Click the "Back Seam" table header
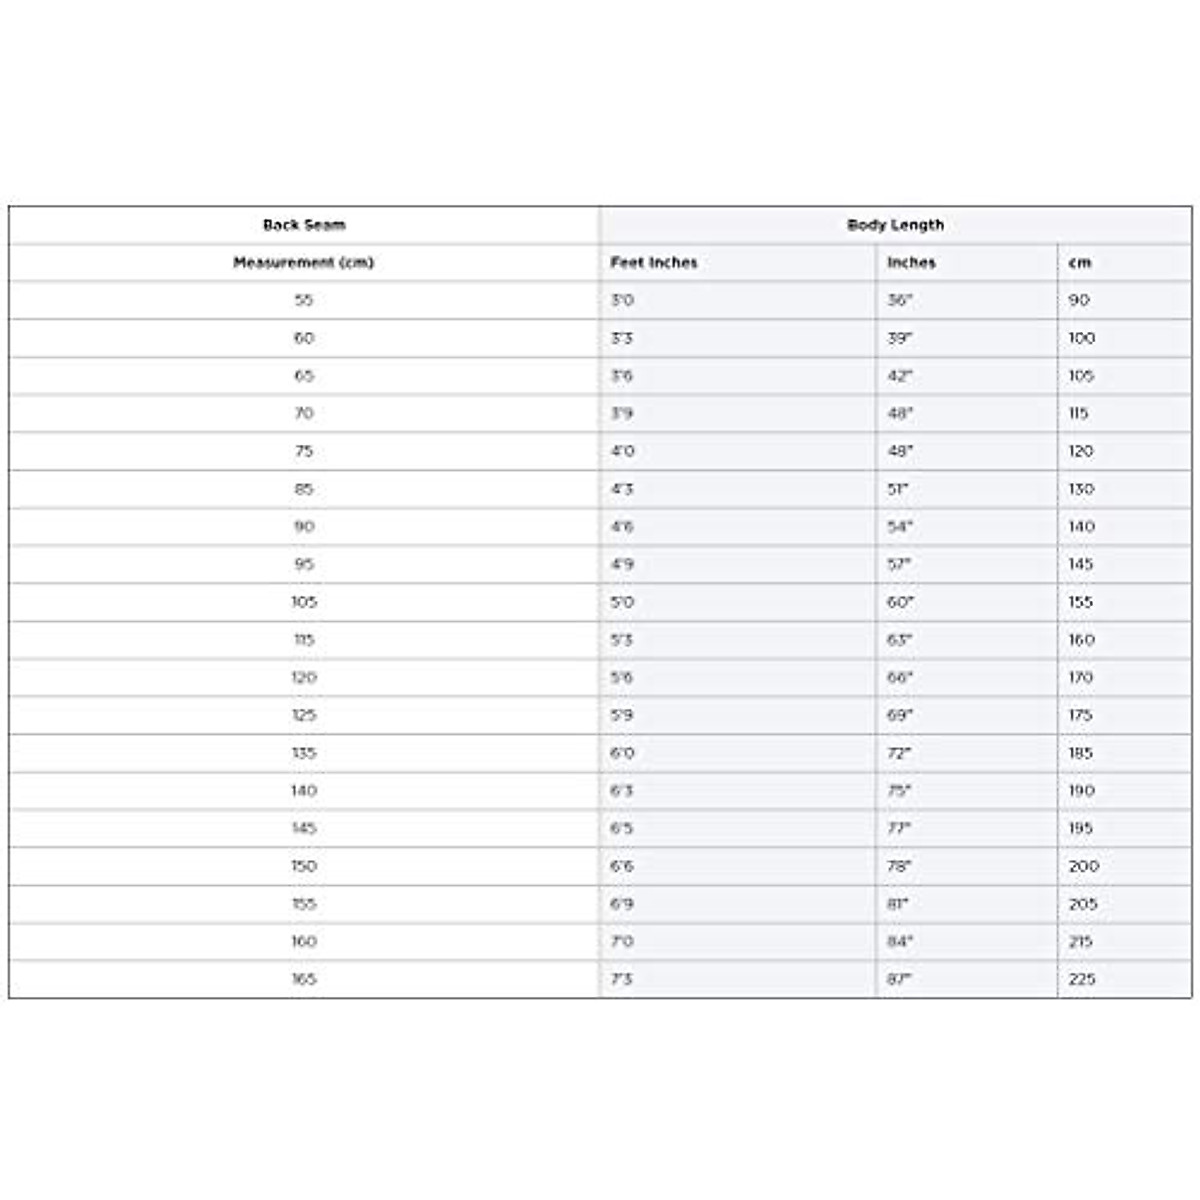 click(304, 225)
